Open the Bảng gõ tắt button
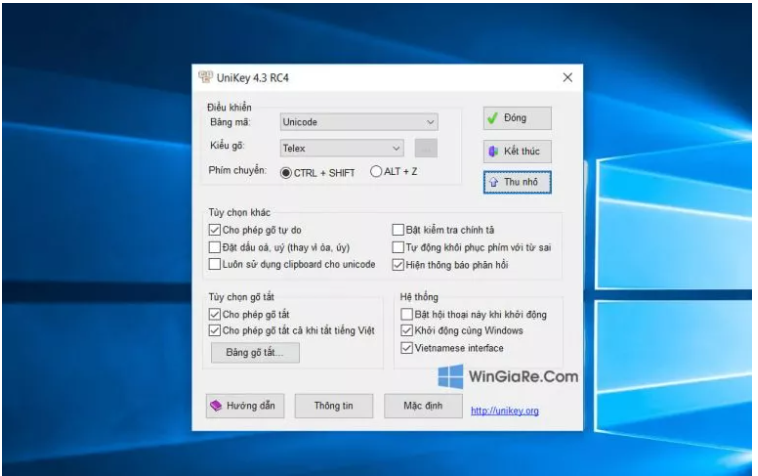 tap(255, 353)
